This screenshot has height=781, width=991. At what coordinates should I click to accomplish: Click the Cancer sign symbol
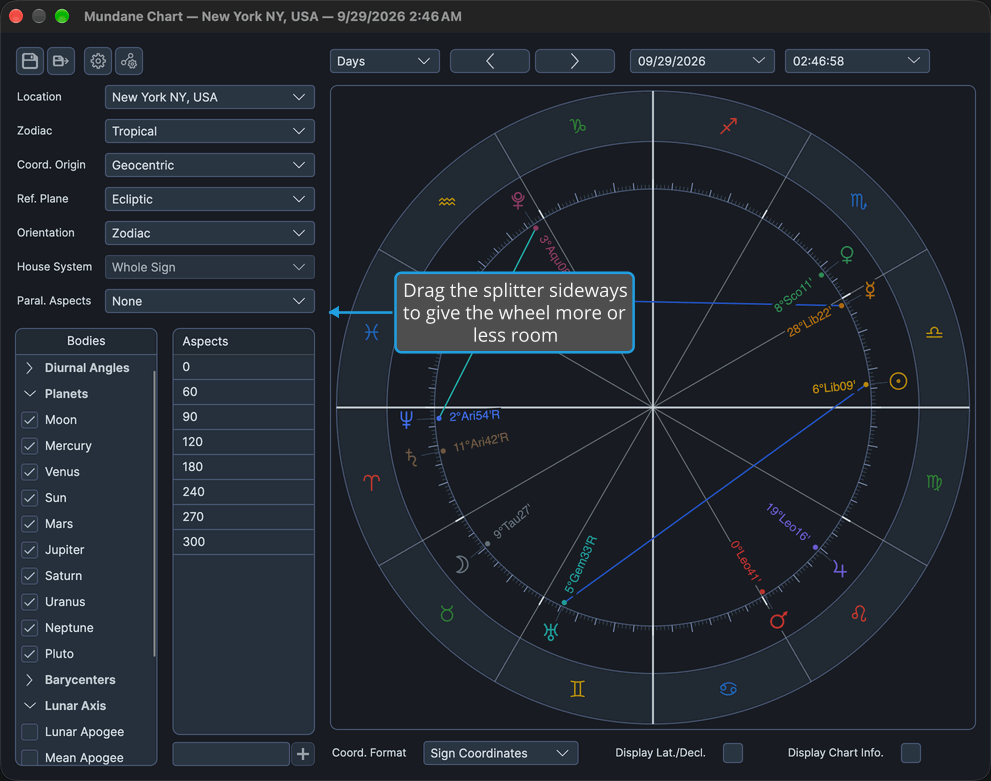tap(728, 689)
